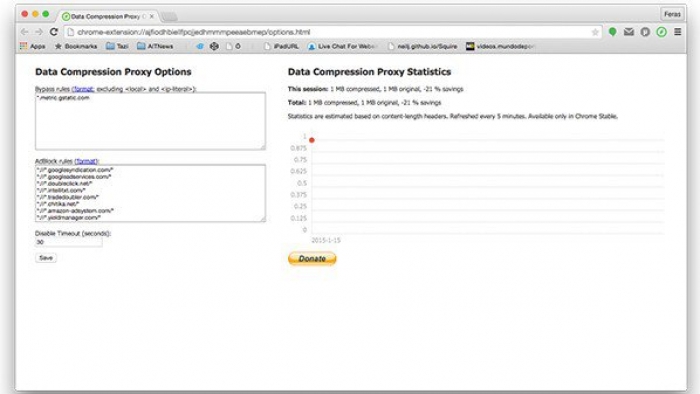Close the Data Compression Proxy tab
Screen dimensions: 700x394
tap(152, 17)
